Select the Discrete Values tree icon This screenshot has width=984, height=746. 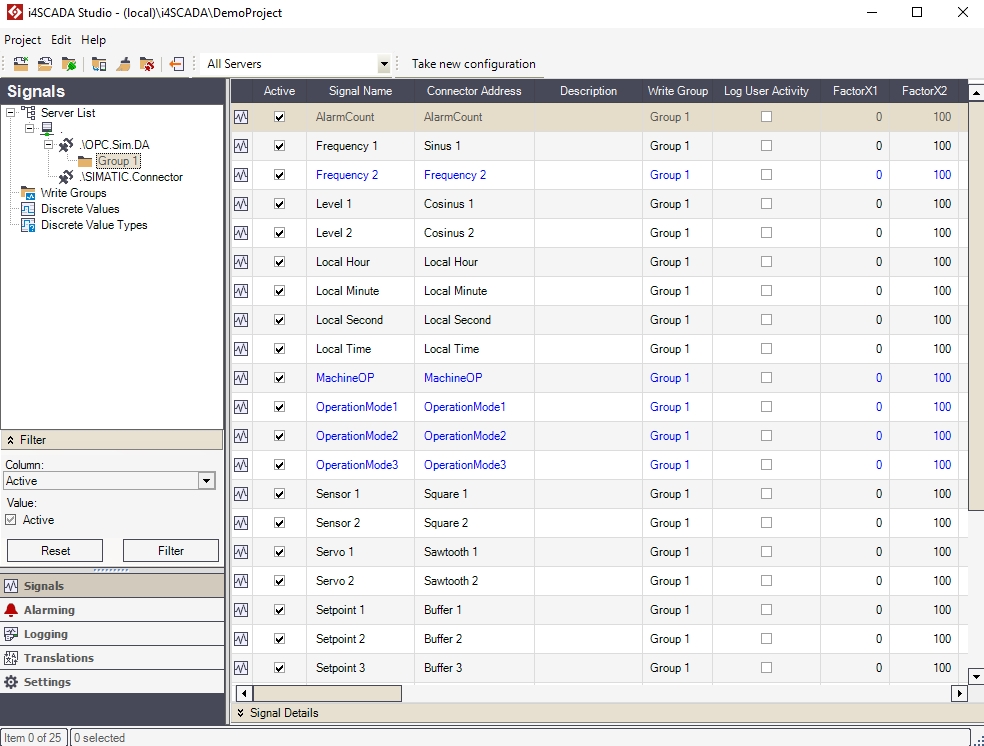coord(28,209)
